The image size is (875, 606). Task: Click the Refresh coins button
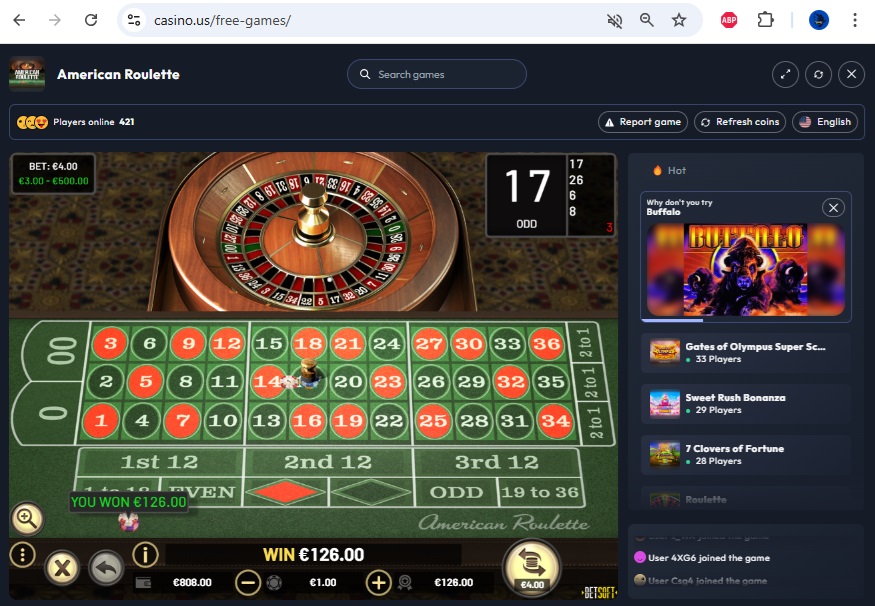[x=740, y=122]
